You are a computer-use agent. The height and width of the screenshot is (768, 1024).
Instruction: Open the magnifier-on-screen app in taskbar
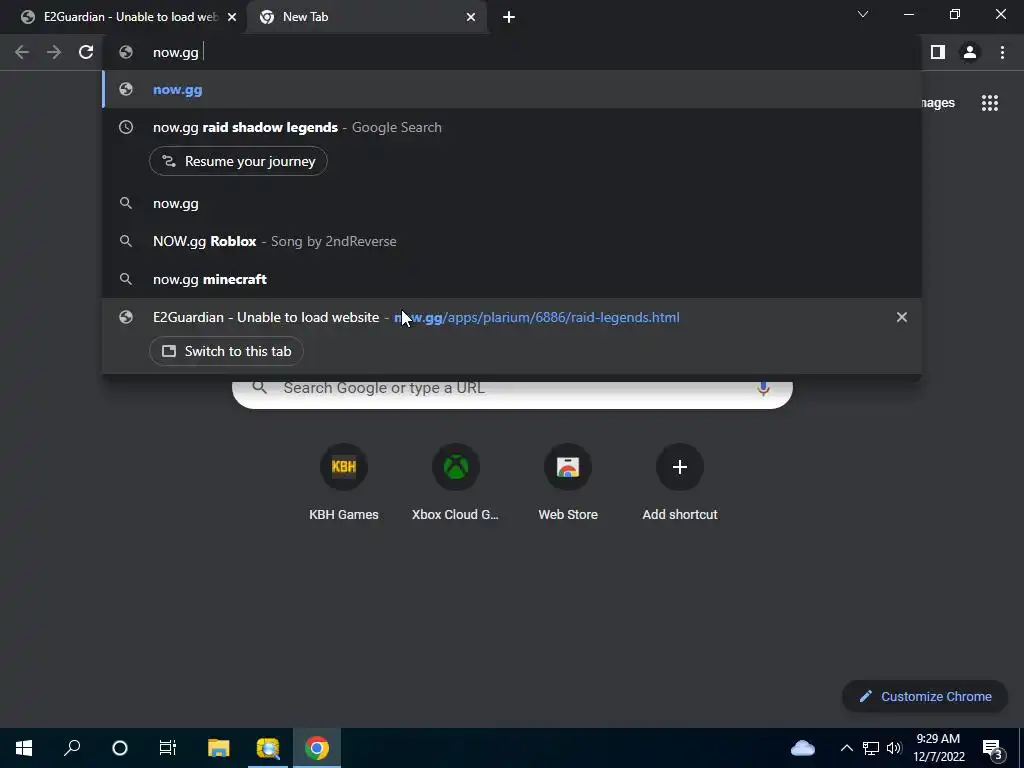tap(268, 748)
